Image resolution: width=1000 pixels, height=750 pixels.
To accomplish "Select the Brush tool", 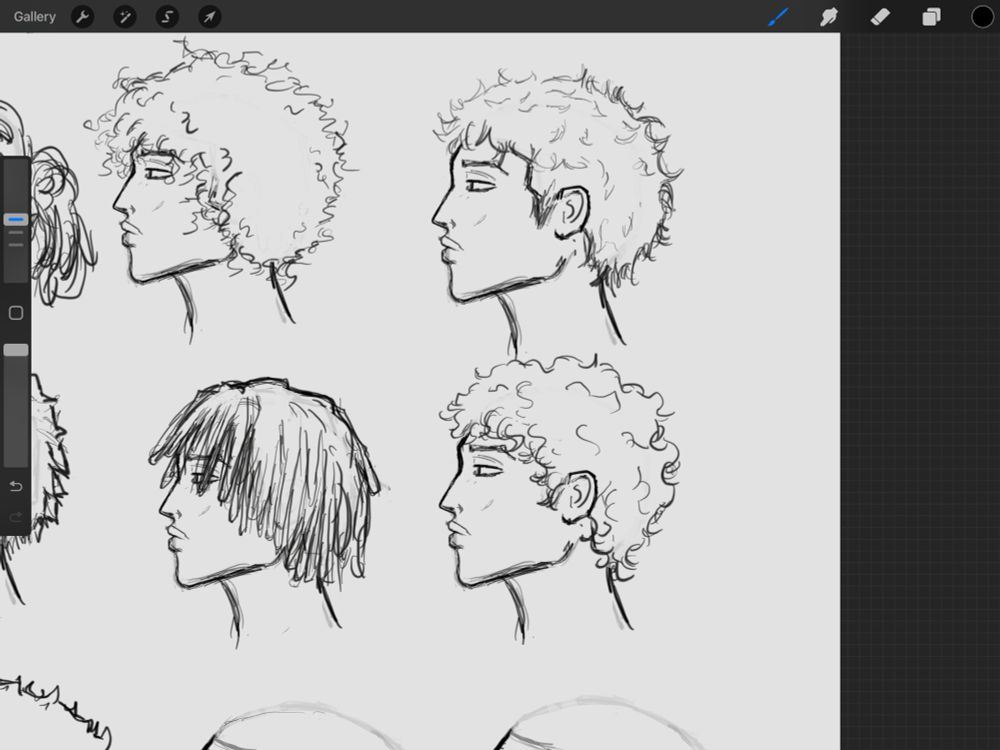I will 778,17.
